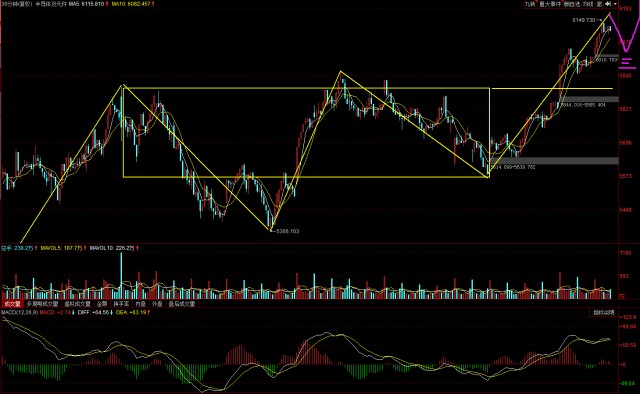This screenshot has width=640, height=394.
Task: Click the 加自选 add-to-watchlist button
Action: pyautogui.click(x=571, y=4)
